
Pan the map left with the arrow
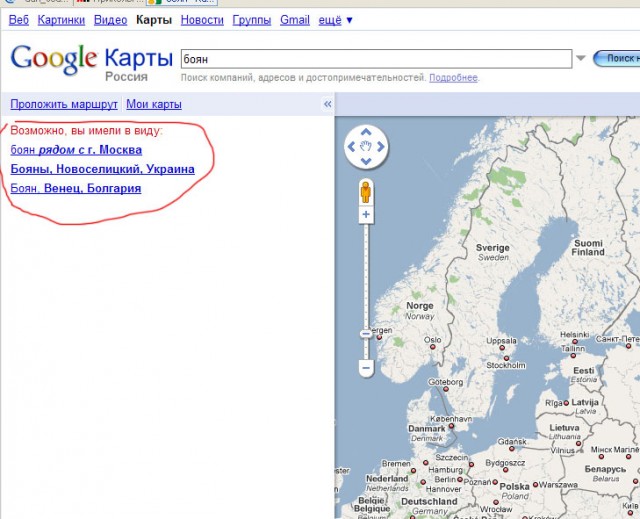[351, 146]
